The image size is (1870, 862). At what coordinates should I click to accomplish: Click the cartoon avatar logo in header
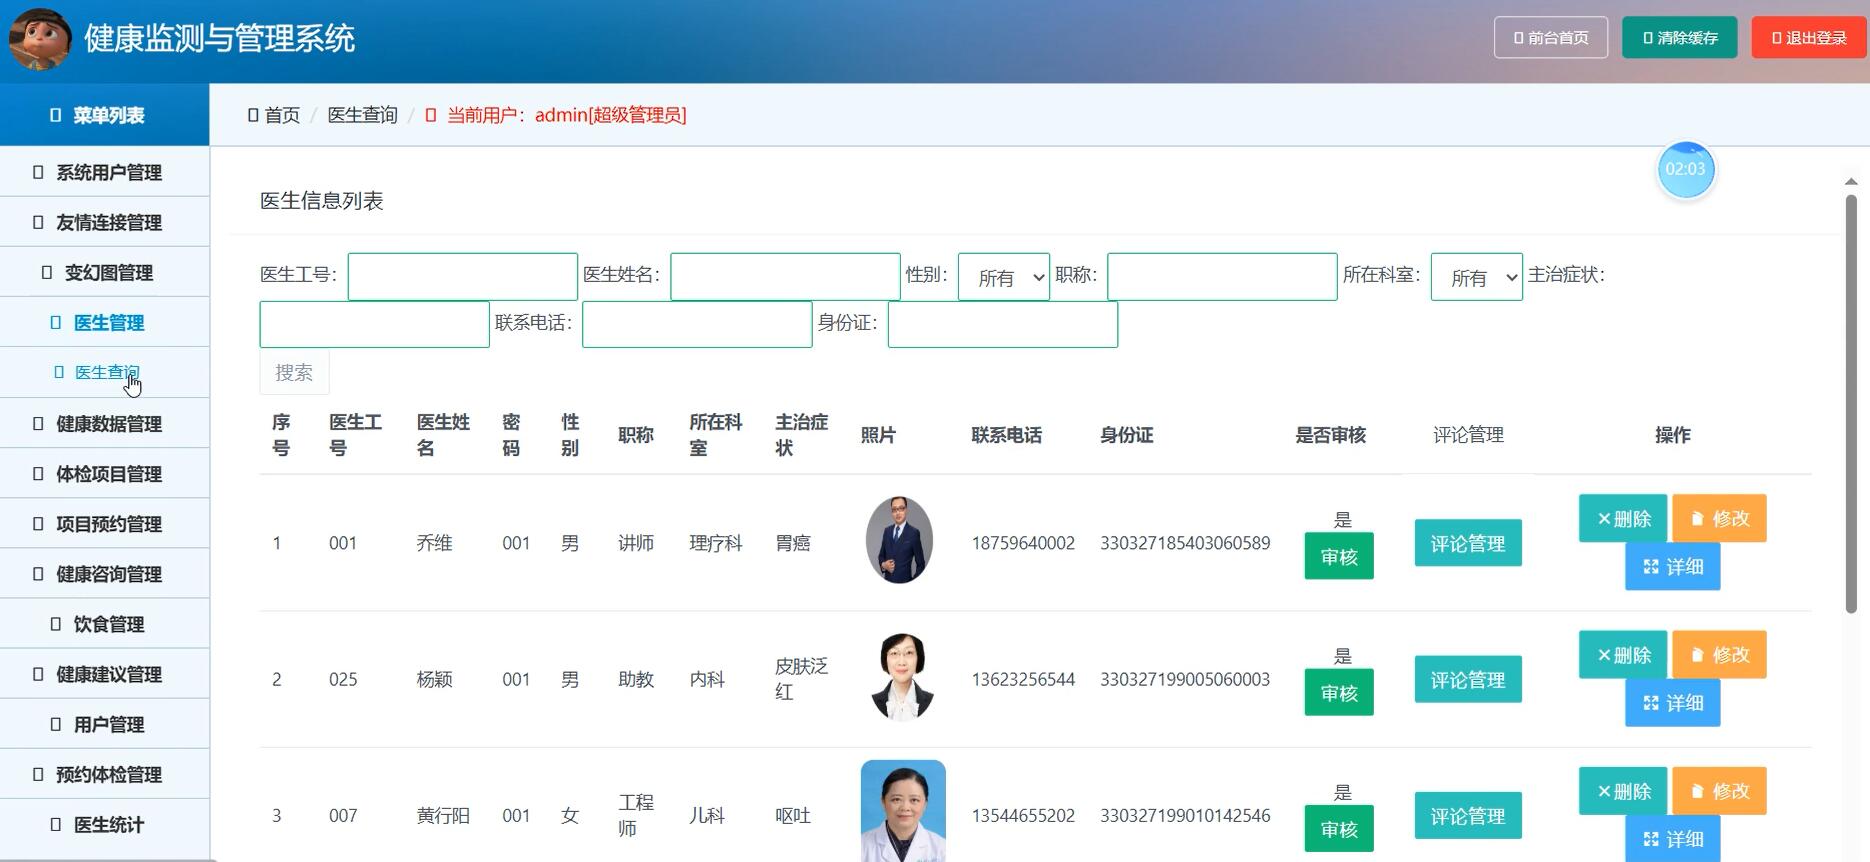40,39
